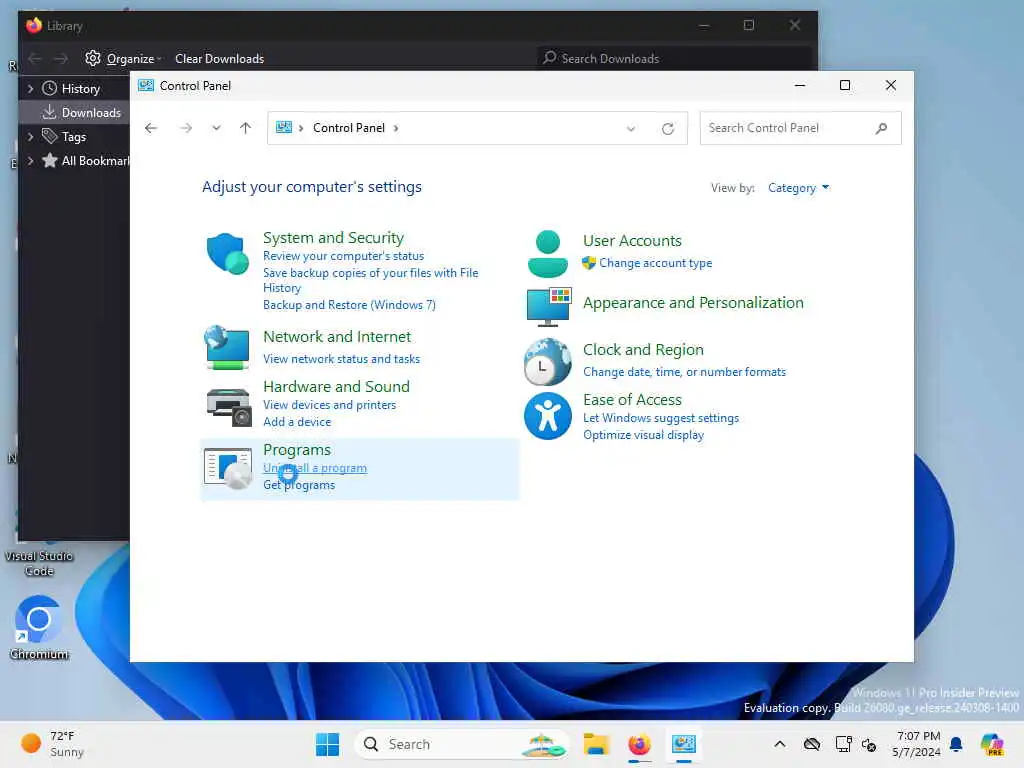Open the Clock and Region heading
Screen dimensions: 1024x768
click(643, 349)
